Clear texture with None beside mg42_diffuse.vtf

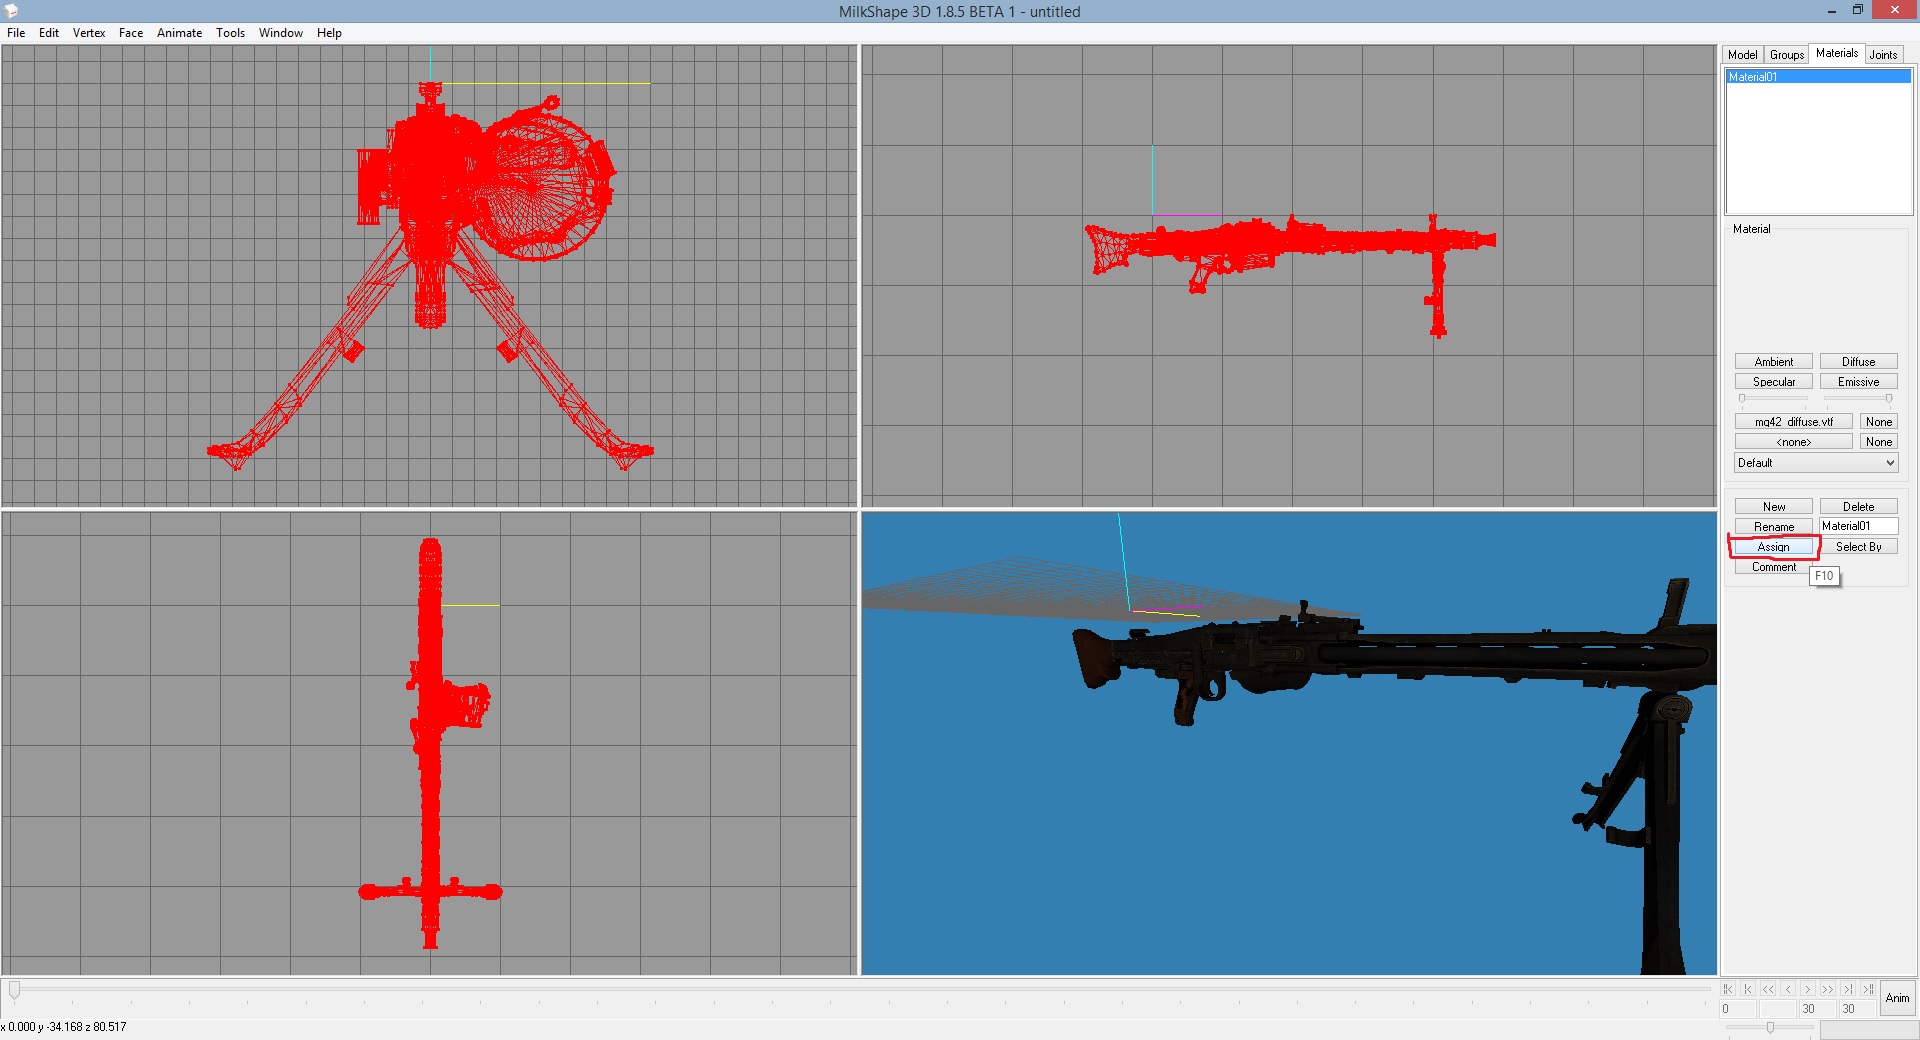click(1879, 422)
